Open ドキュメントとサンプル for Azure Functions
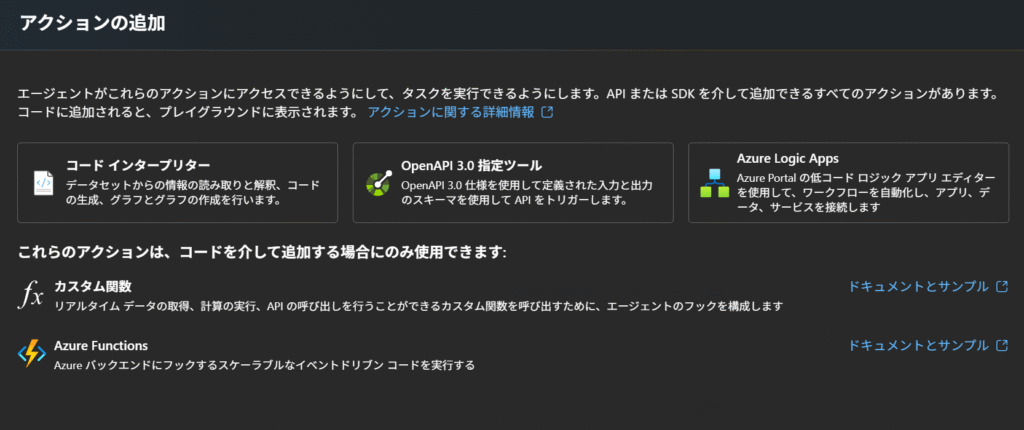Screen dimensions: 1024x430 point(918,345)
